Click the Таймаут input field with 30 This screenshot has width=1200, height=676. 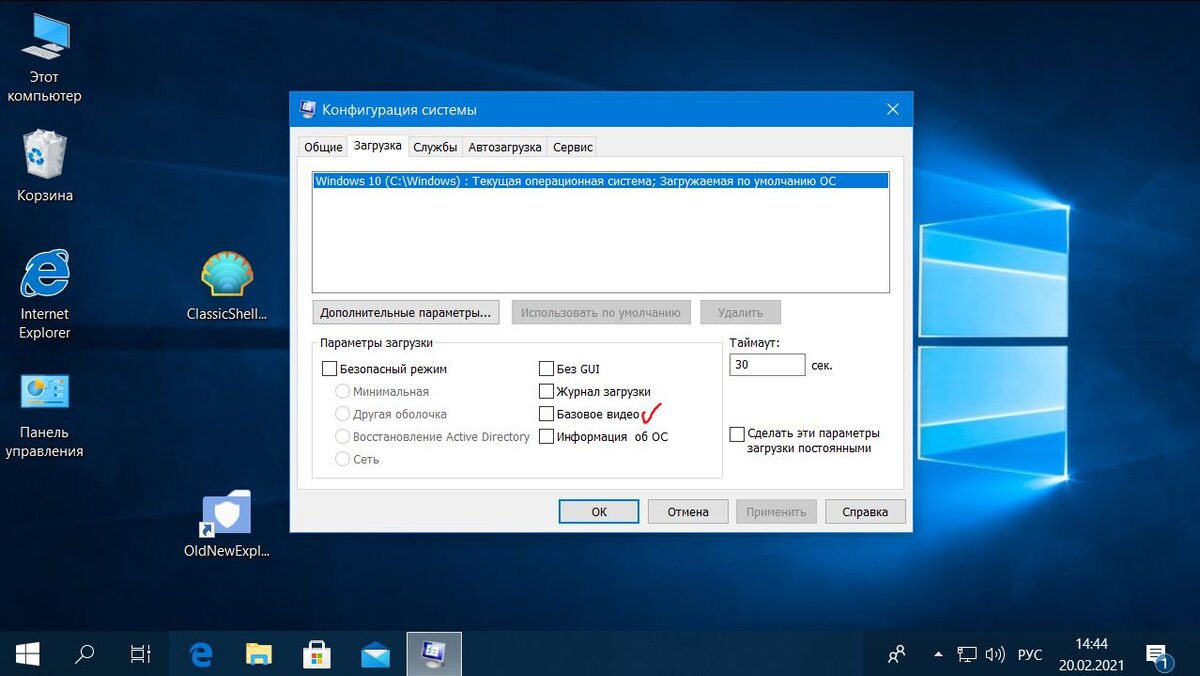(768, 365)
